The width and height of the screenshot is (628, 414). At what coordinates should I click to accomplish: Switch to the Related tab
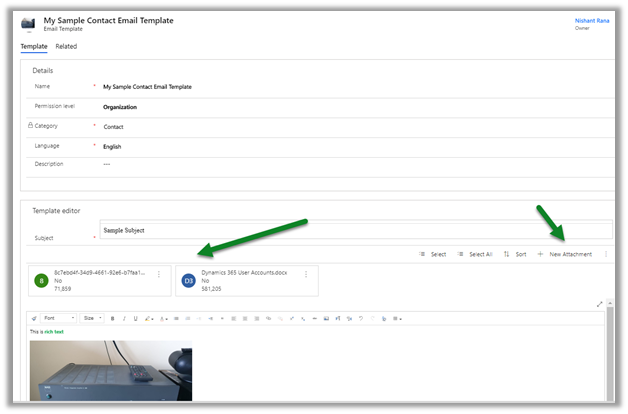click(x=66, y=47)
